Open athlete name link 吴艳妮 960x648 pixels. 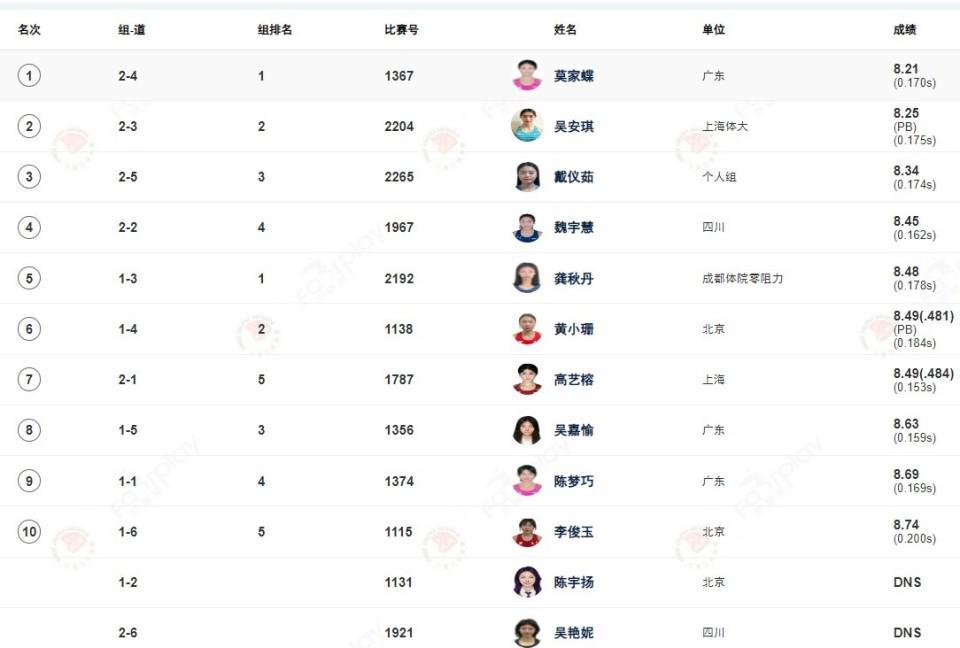[574, 633]
